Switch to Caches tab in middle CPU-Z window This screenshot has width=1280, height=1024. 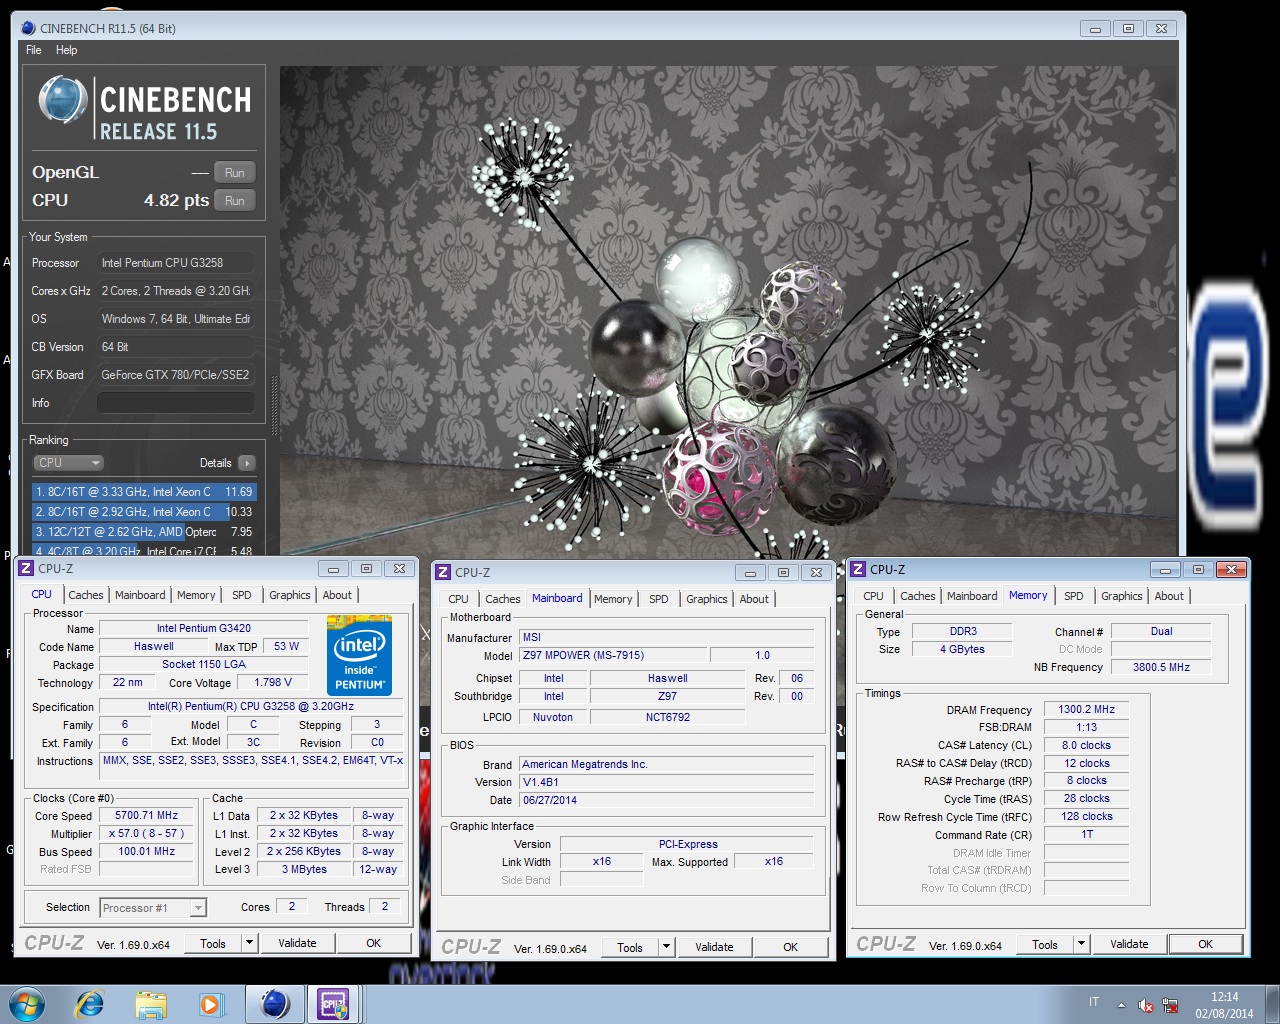point(502,599)
